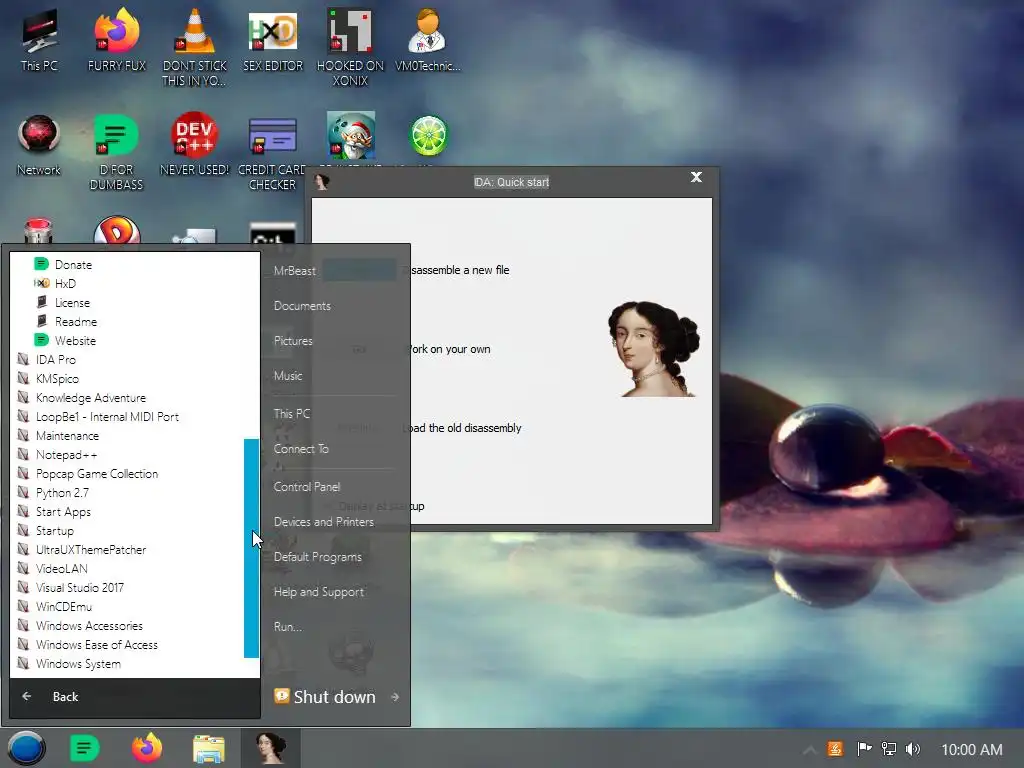Open Music from the Start menu

[x=288, y=376]
